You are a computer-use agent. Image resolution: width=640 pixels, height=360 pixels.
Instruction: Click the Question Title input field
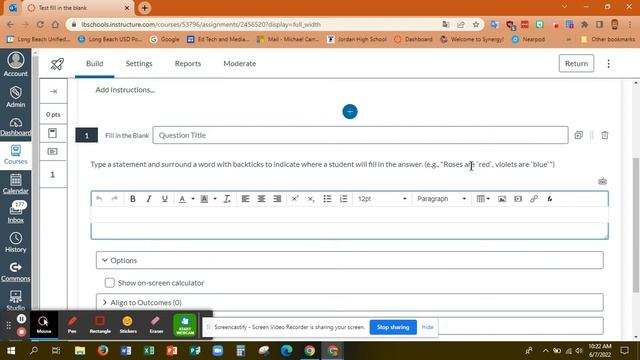click(360, 135)
